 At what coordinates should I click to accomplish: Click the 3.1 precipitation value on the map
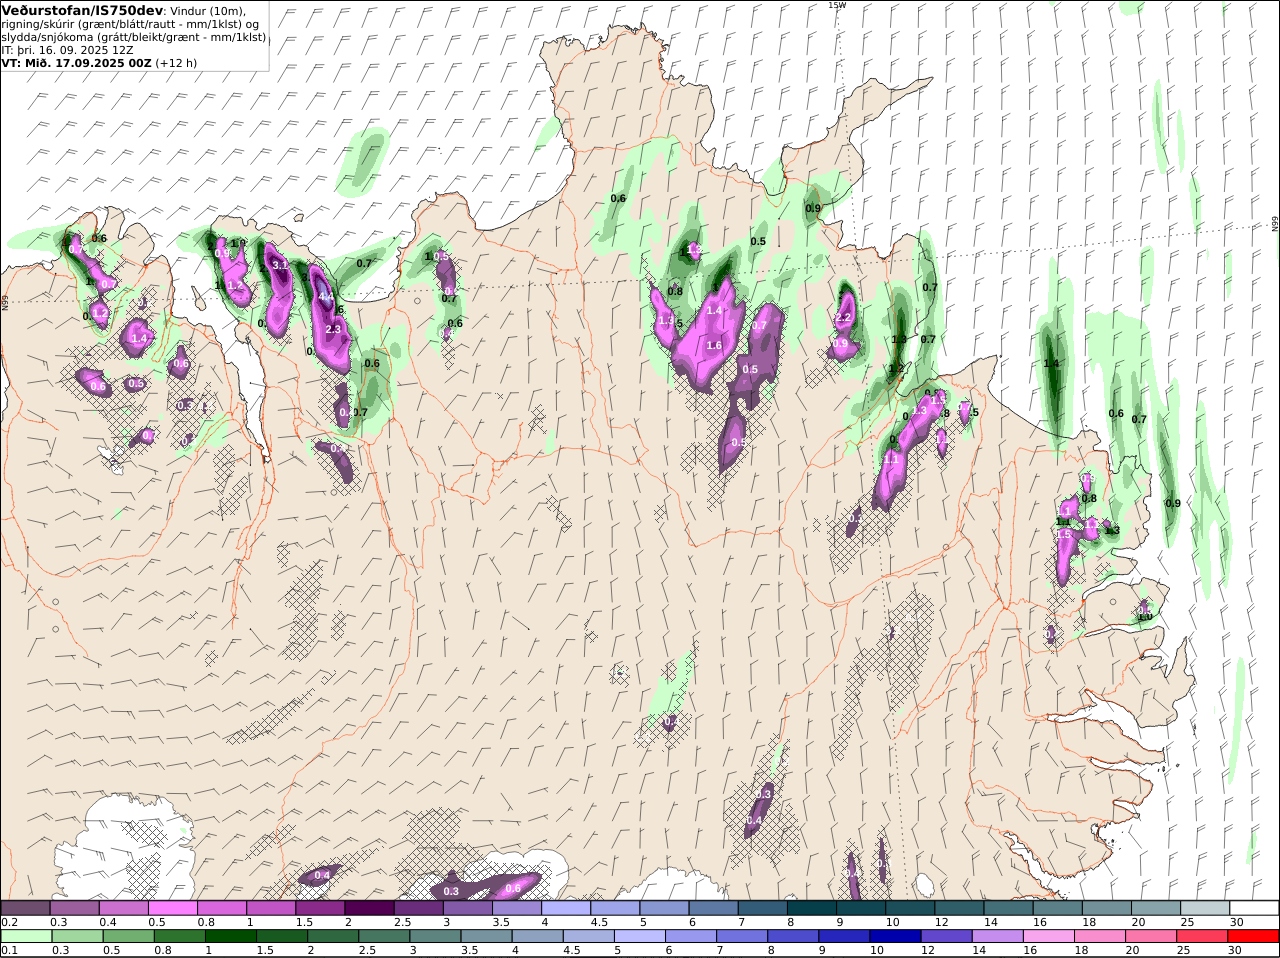coord(280,265)
